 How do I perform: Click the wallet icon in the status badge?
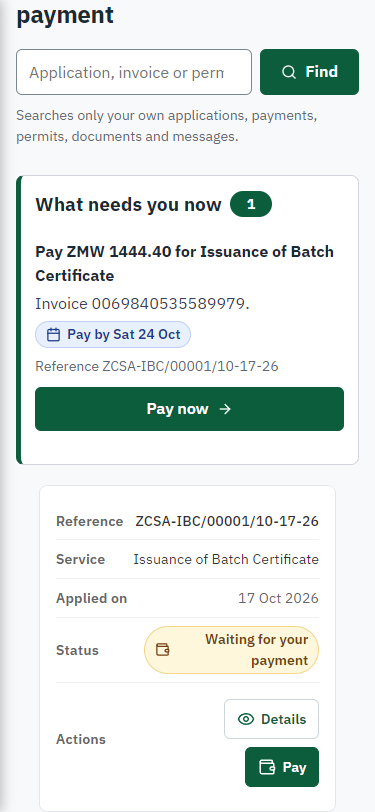tap(163, 650)
